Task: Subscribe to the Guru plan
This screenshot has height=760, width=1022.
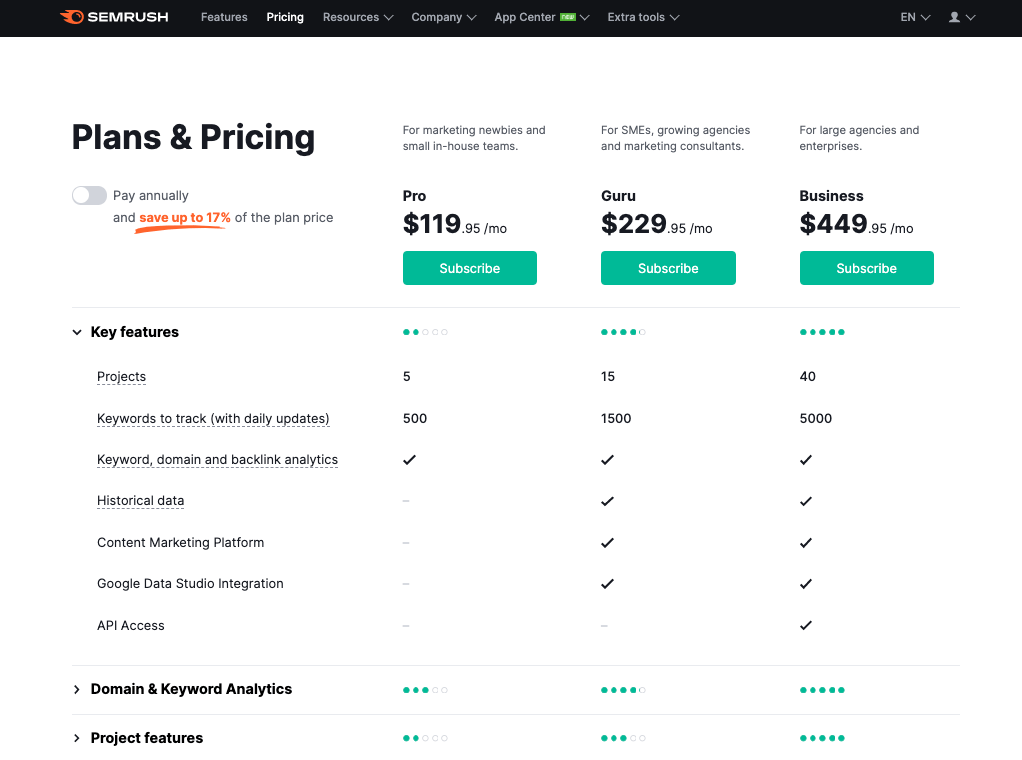Action: 668,268
